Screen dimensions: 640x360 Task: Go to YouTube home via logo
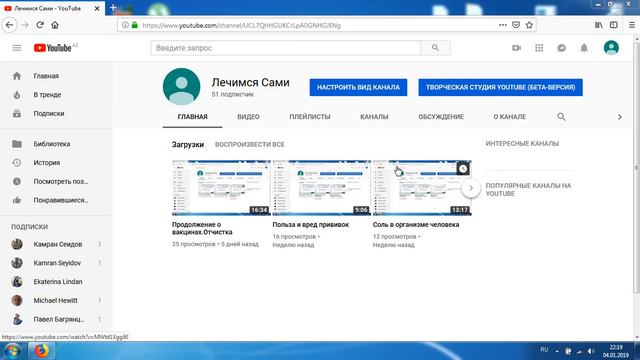click(x=53, y=48)
